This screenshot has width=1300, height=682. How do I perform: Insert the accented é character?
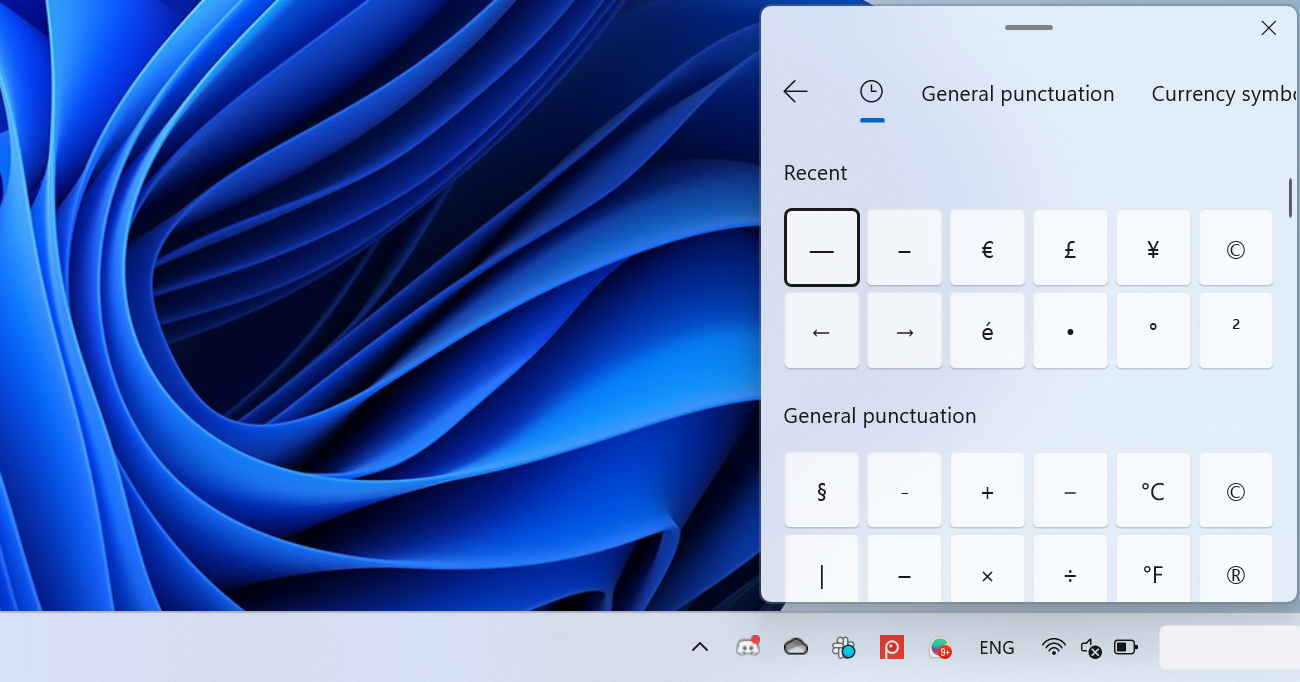(x=988, y=331)
